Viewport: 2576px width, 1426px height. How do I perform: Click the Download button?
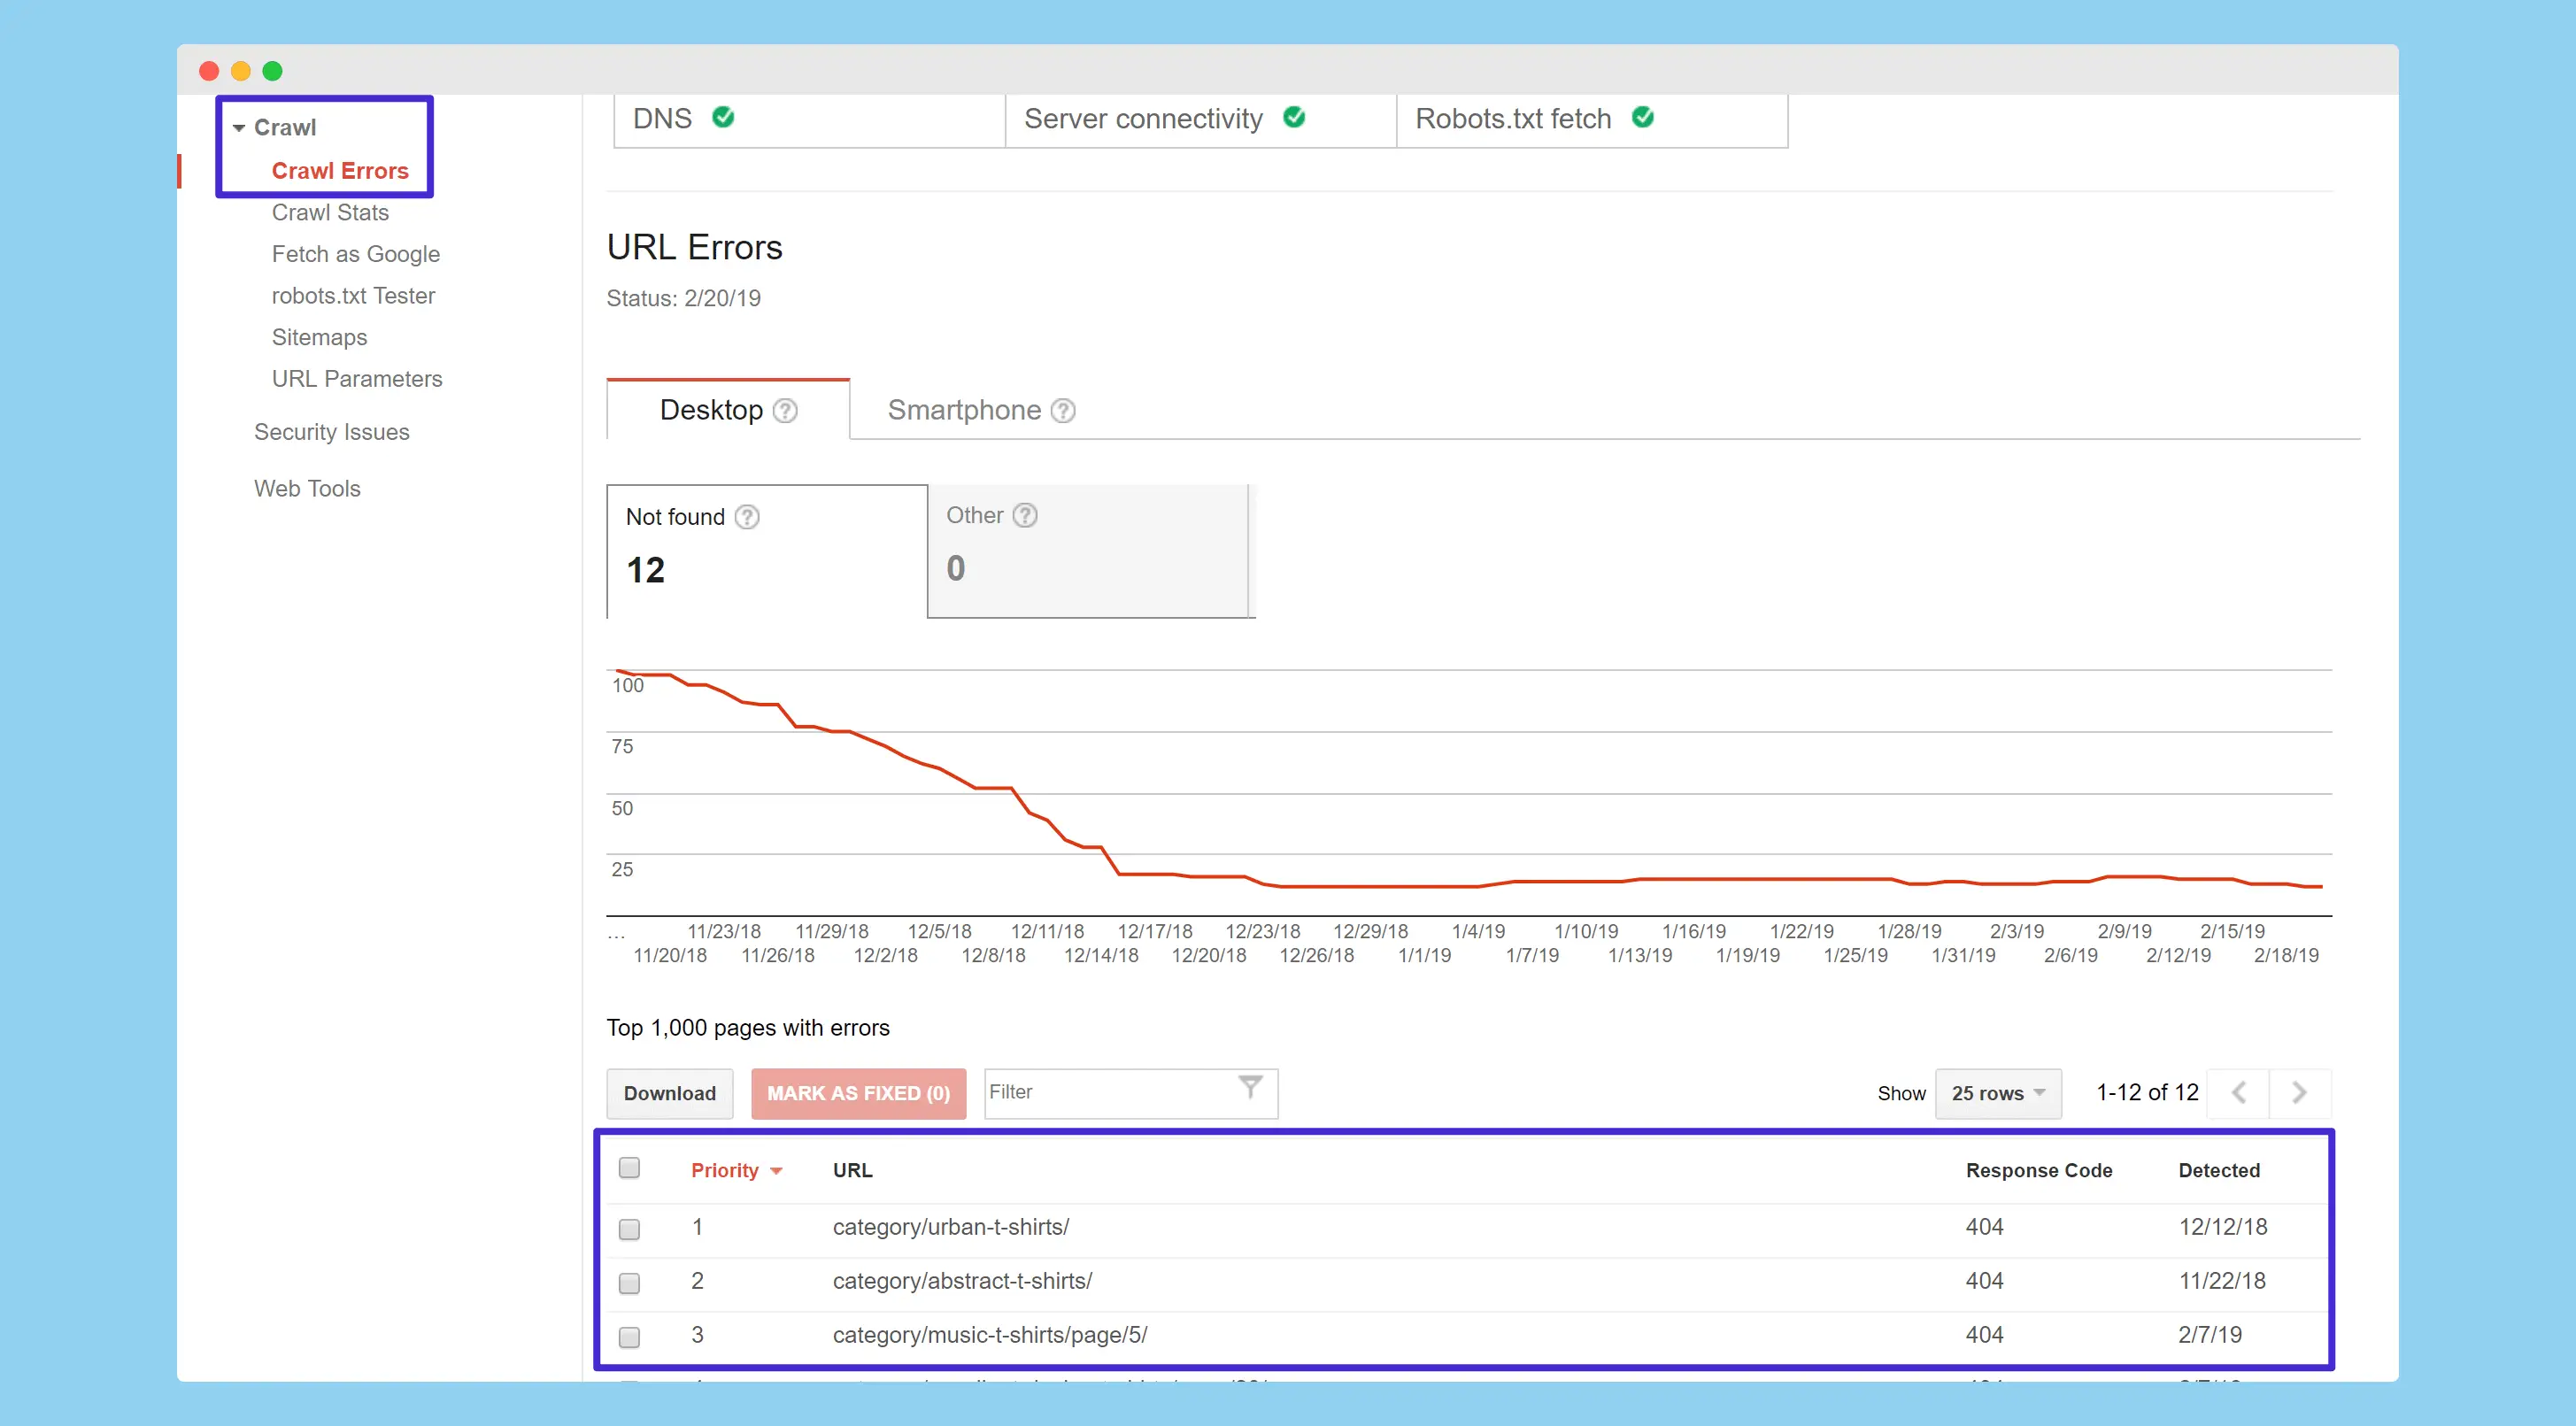coord(669,1093)
